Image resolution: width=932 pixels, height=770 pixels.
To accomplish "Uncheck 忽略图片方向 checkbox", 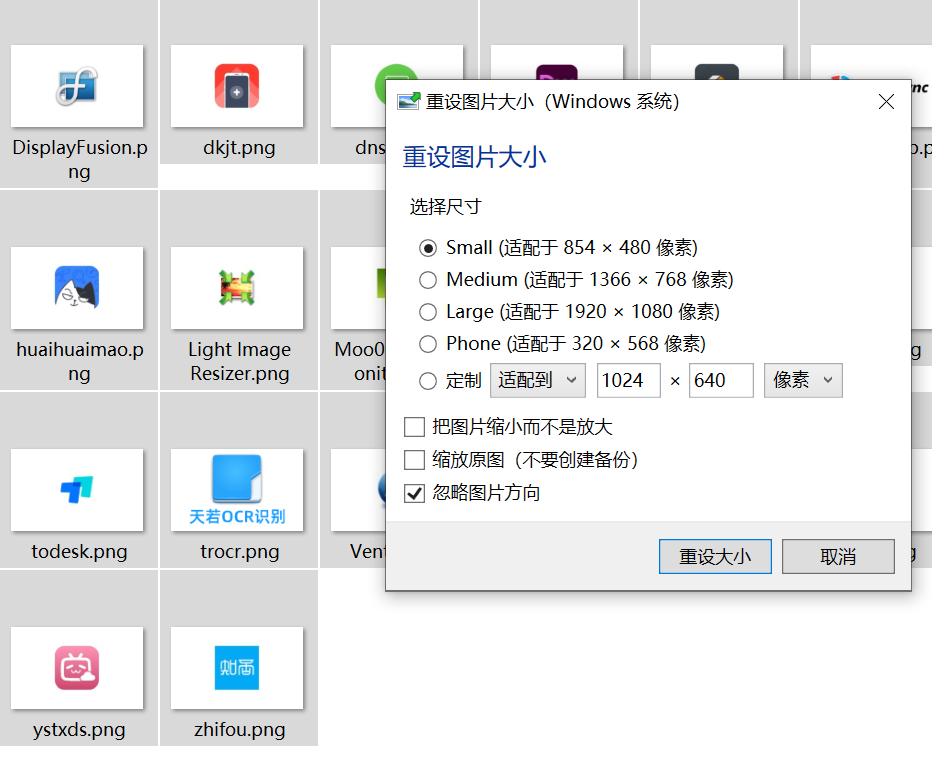I will click(x=414, y=494).
